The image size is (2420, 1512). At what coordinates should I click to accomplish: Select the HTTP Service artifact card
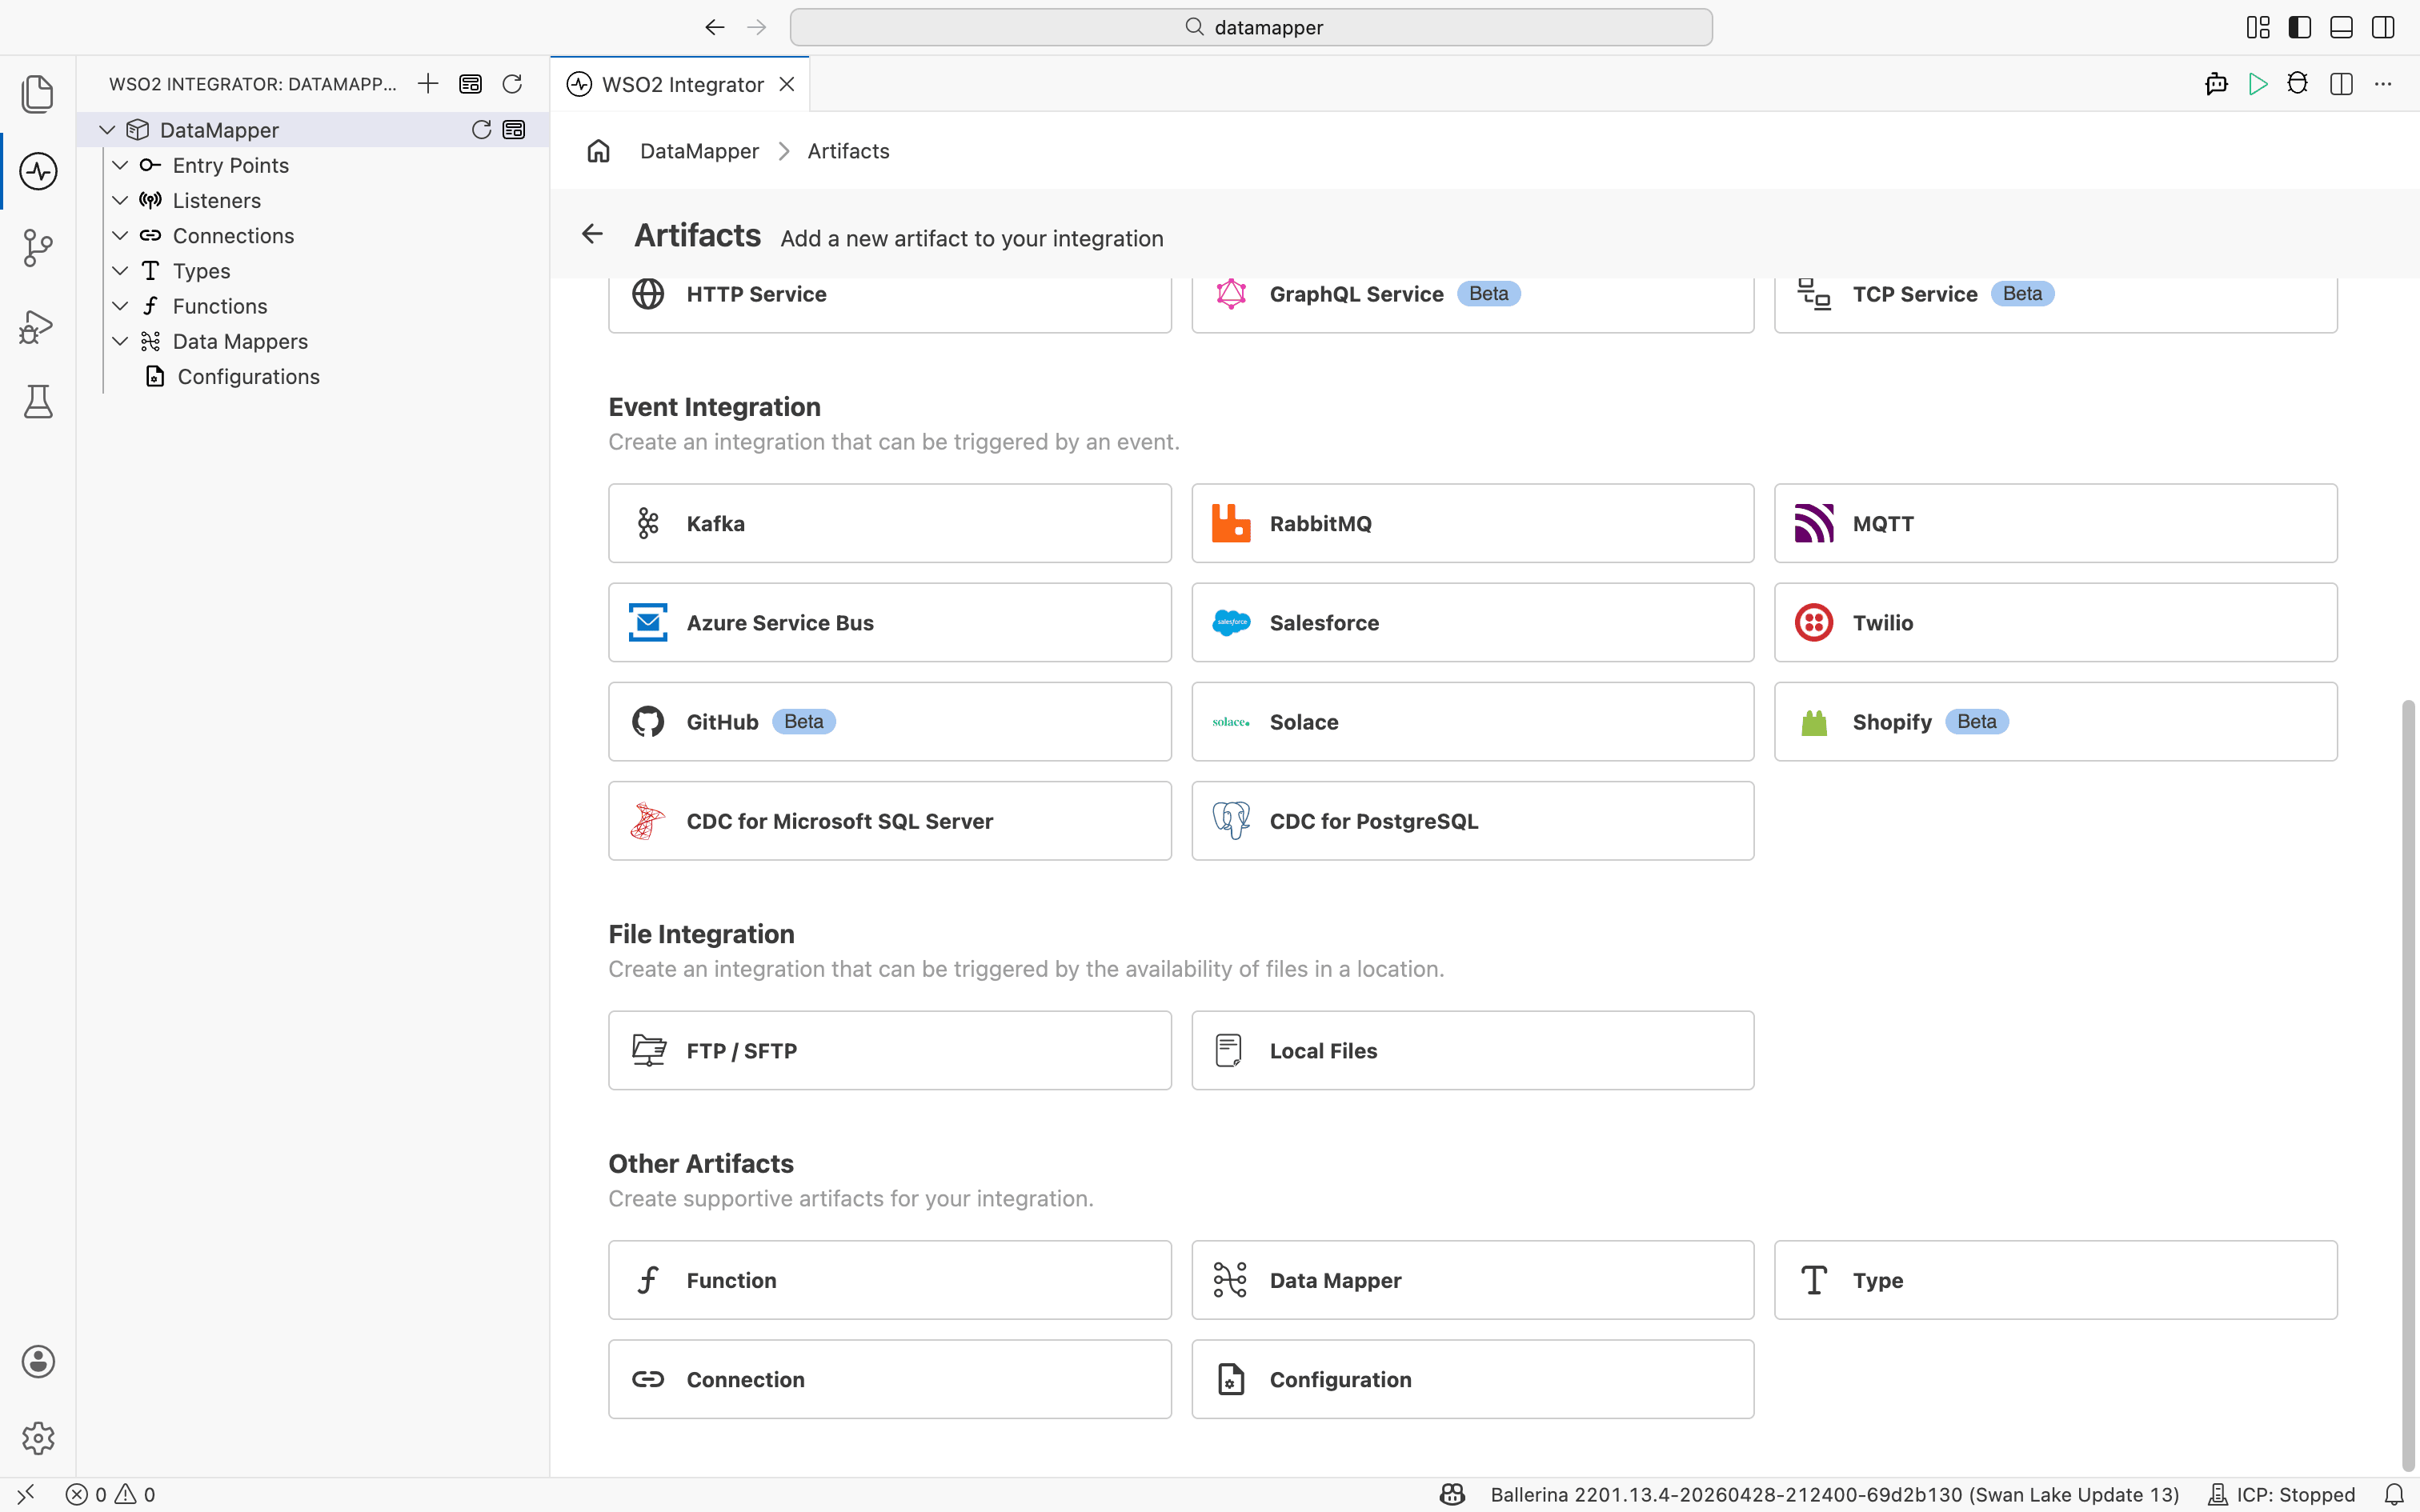(890, 304)
